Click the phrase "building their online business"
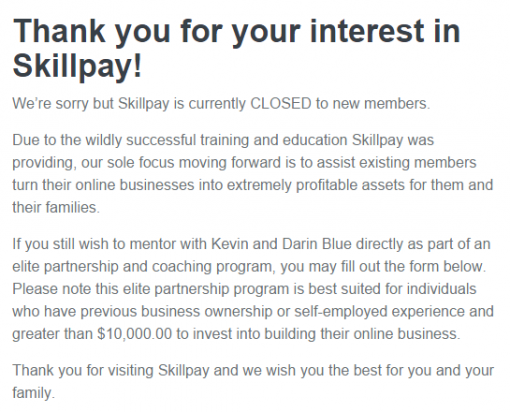The width and height of the screenshot is (510, 412). (x=362, y=334)
